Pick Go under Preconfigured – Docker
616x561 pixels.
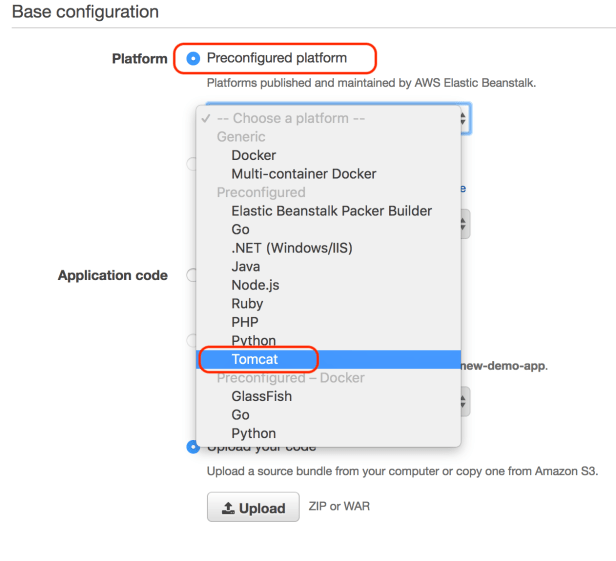click(x=241, y=414)
